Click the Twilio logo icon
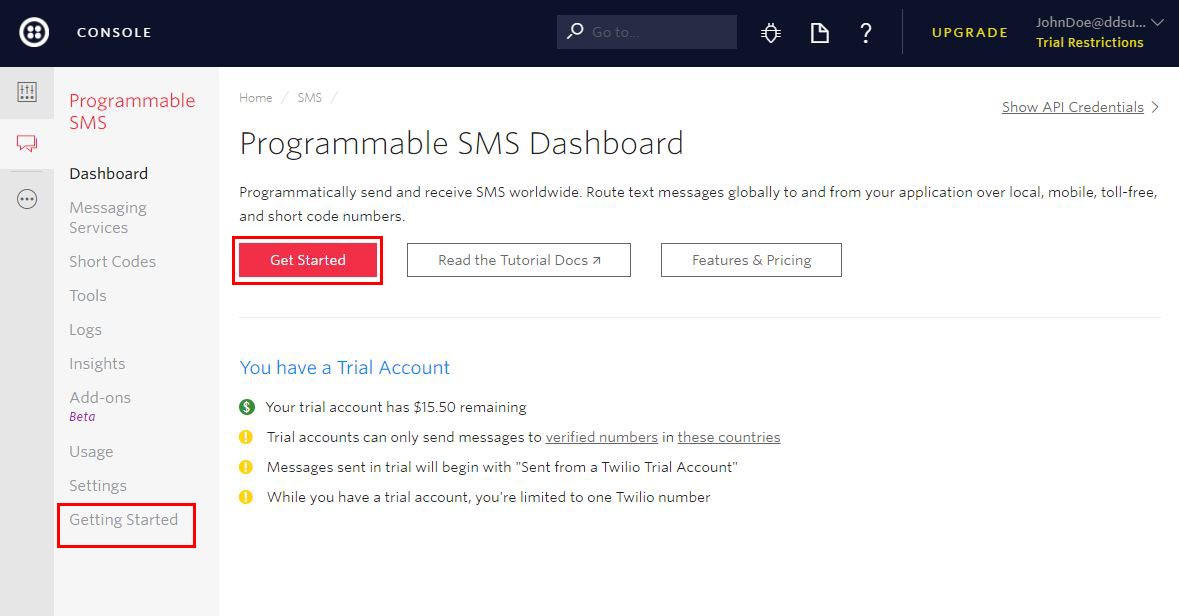Image resolution: width=1179 pixels, height=616 pixels. click(x=34, y=32)
